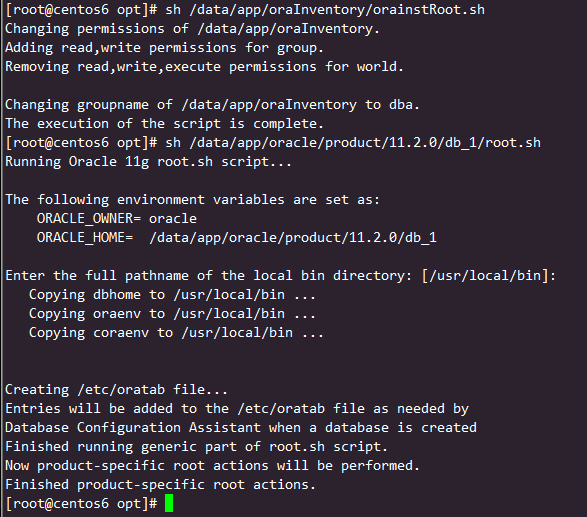Click the last [root@centos6 opt]# prompt

tap(81, 504)
